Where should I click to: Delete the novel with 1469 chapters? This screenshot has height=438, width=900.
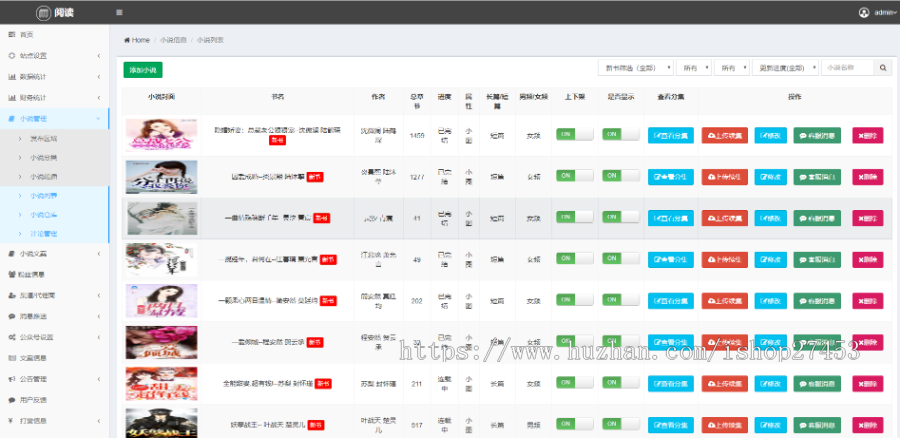[867, 135]
